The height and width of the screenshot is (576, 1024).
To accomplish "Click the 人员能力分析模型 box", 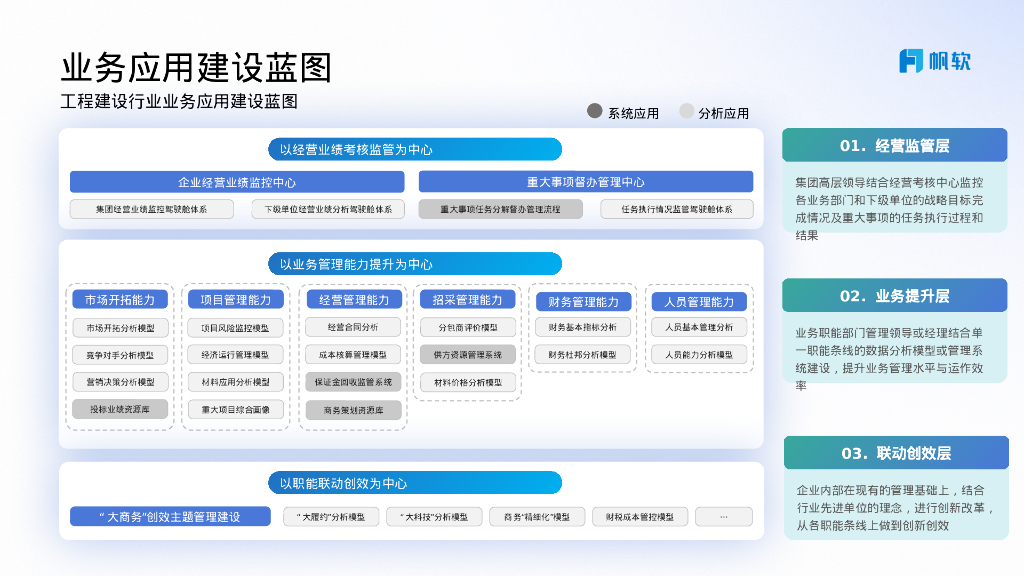I will click(x=699, y=354).
